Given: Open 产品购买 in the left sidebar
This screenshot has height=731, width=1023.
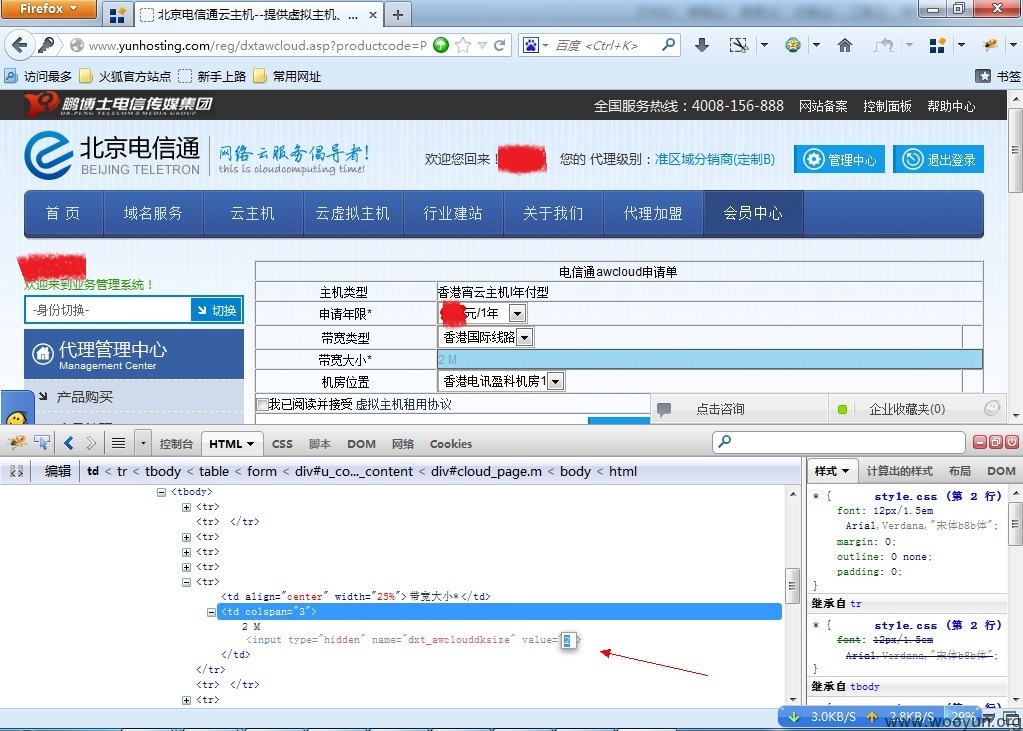Looking at the screenshot, I should pyautogui.click(x=84, y=397).
